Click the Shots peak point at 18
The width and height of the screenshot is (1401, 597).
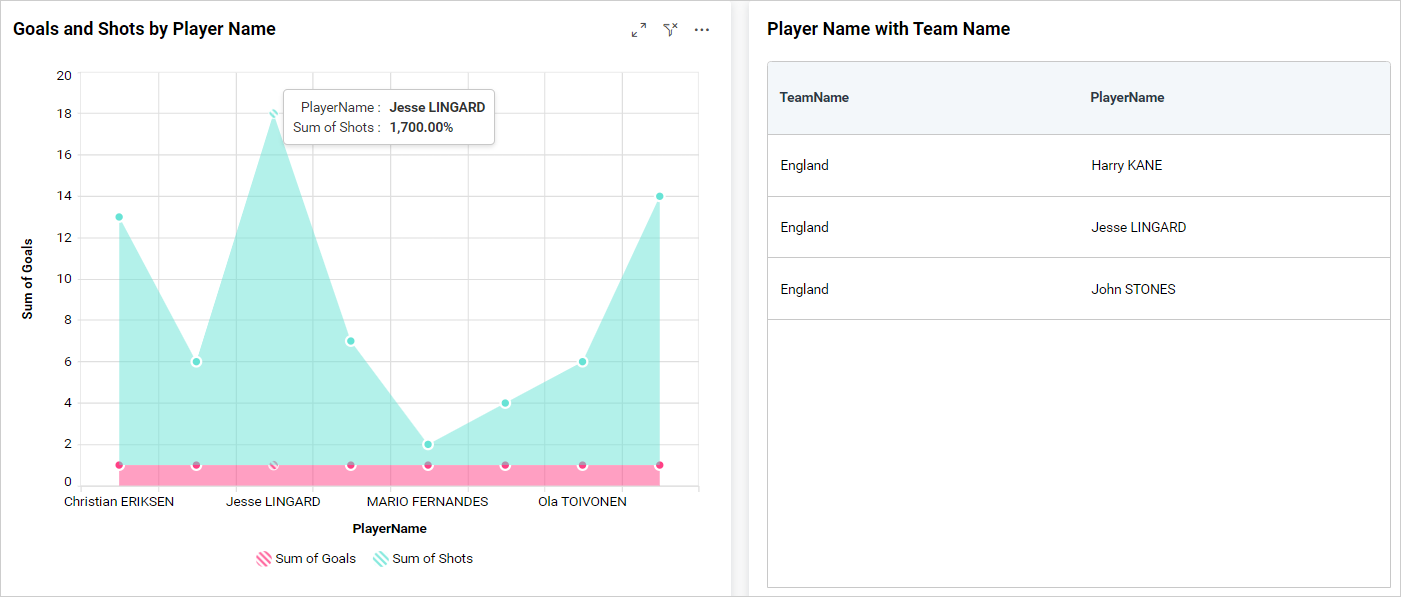click(273, 114)
